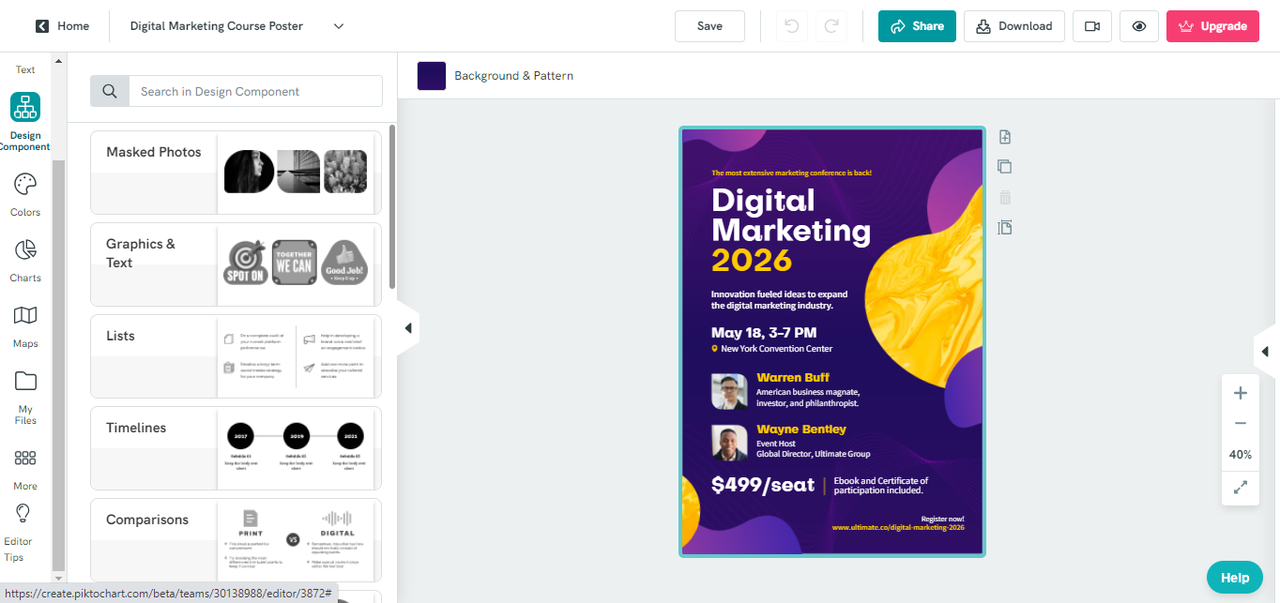Select the Text tool in sidebar
The image size is (1280, 603).
pyautogui.click(x=25, y=69)
